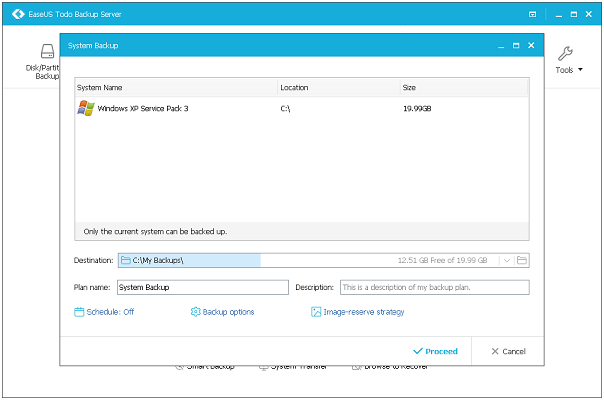Click the C:\ location cell
The image size is (604, 400).
pyautogui.click(x=285, y=109)
